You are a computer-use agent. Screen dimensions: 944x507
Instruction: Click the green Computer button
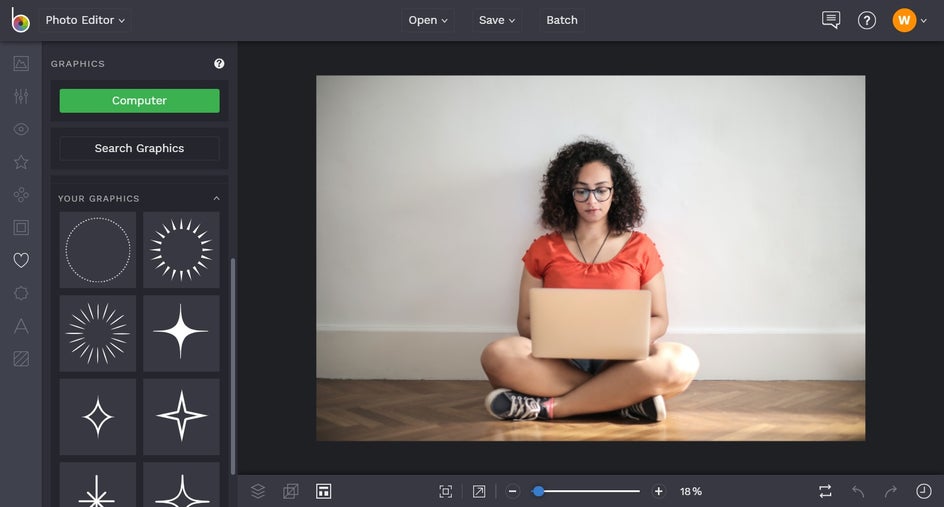click(x=140, y=101)
